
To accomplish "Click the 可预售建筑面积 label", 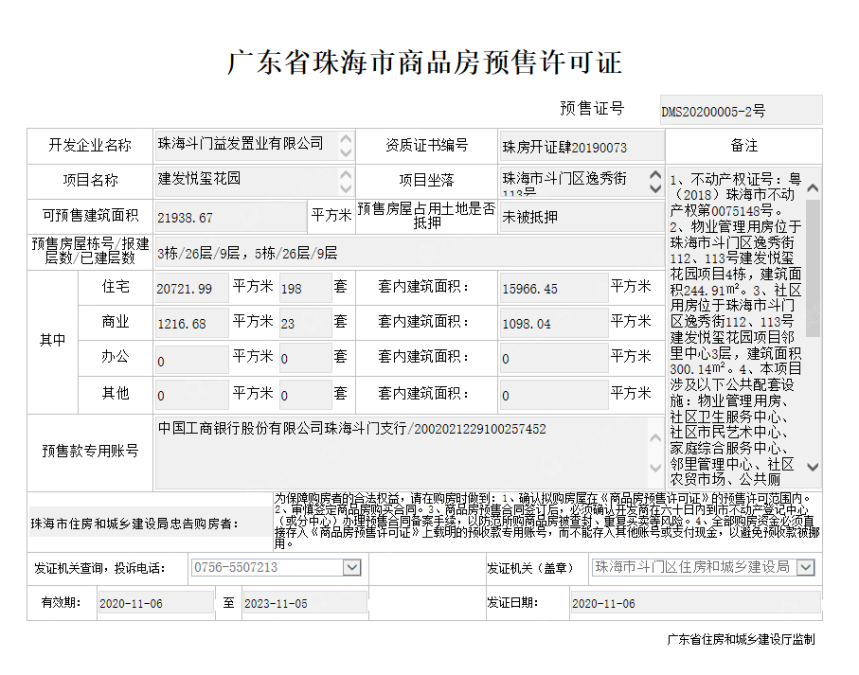I will click(x=90, y=216).
